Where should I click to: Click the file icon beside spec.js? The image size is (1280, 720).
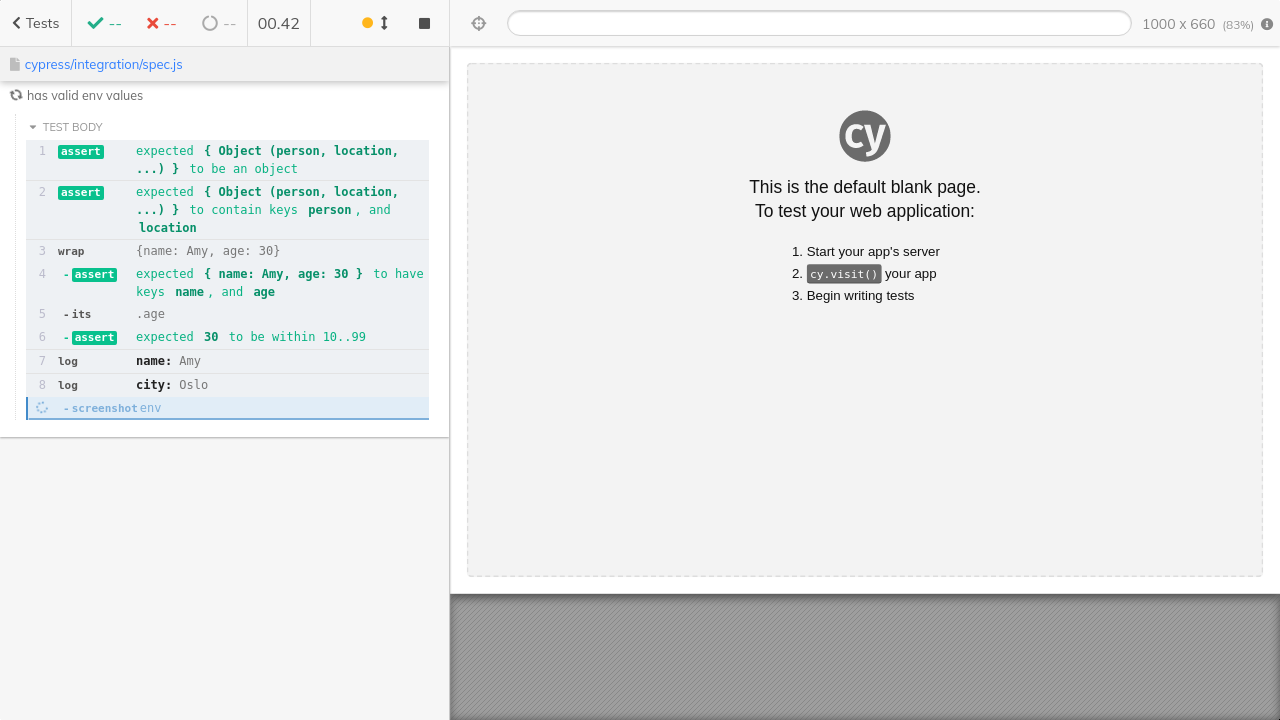click(15, 64)
